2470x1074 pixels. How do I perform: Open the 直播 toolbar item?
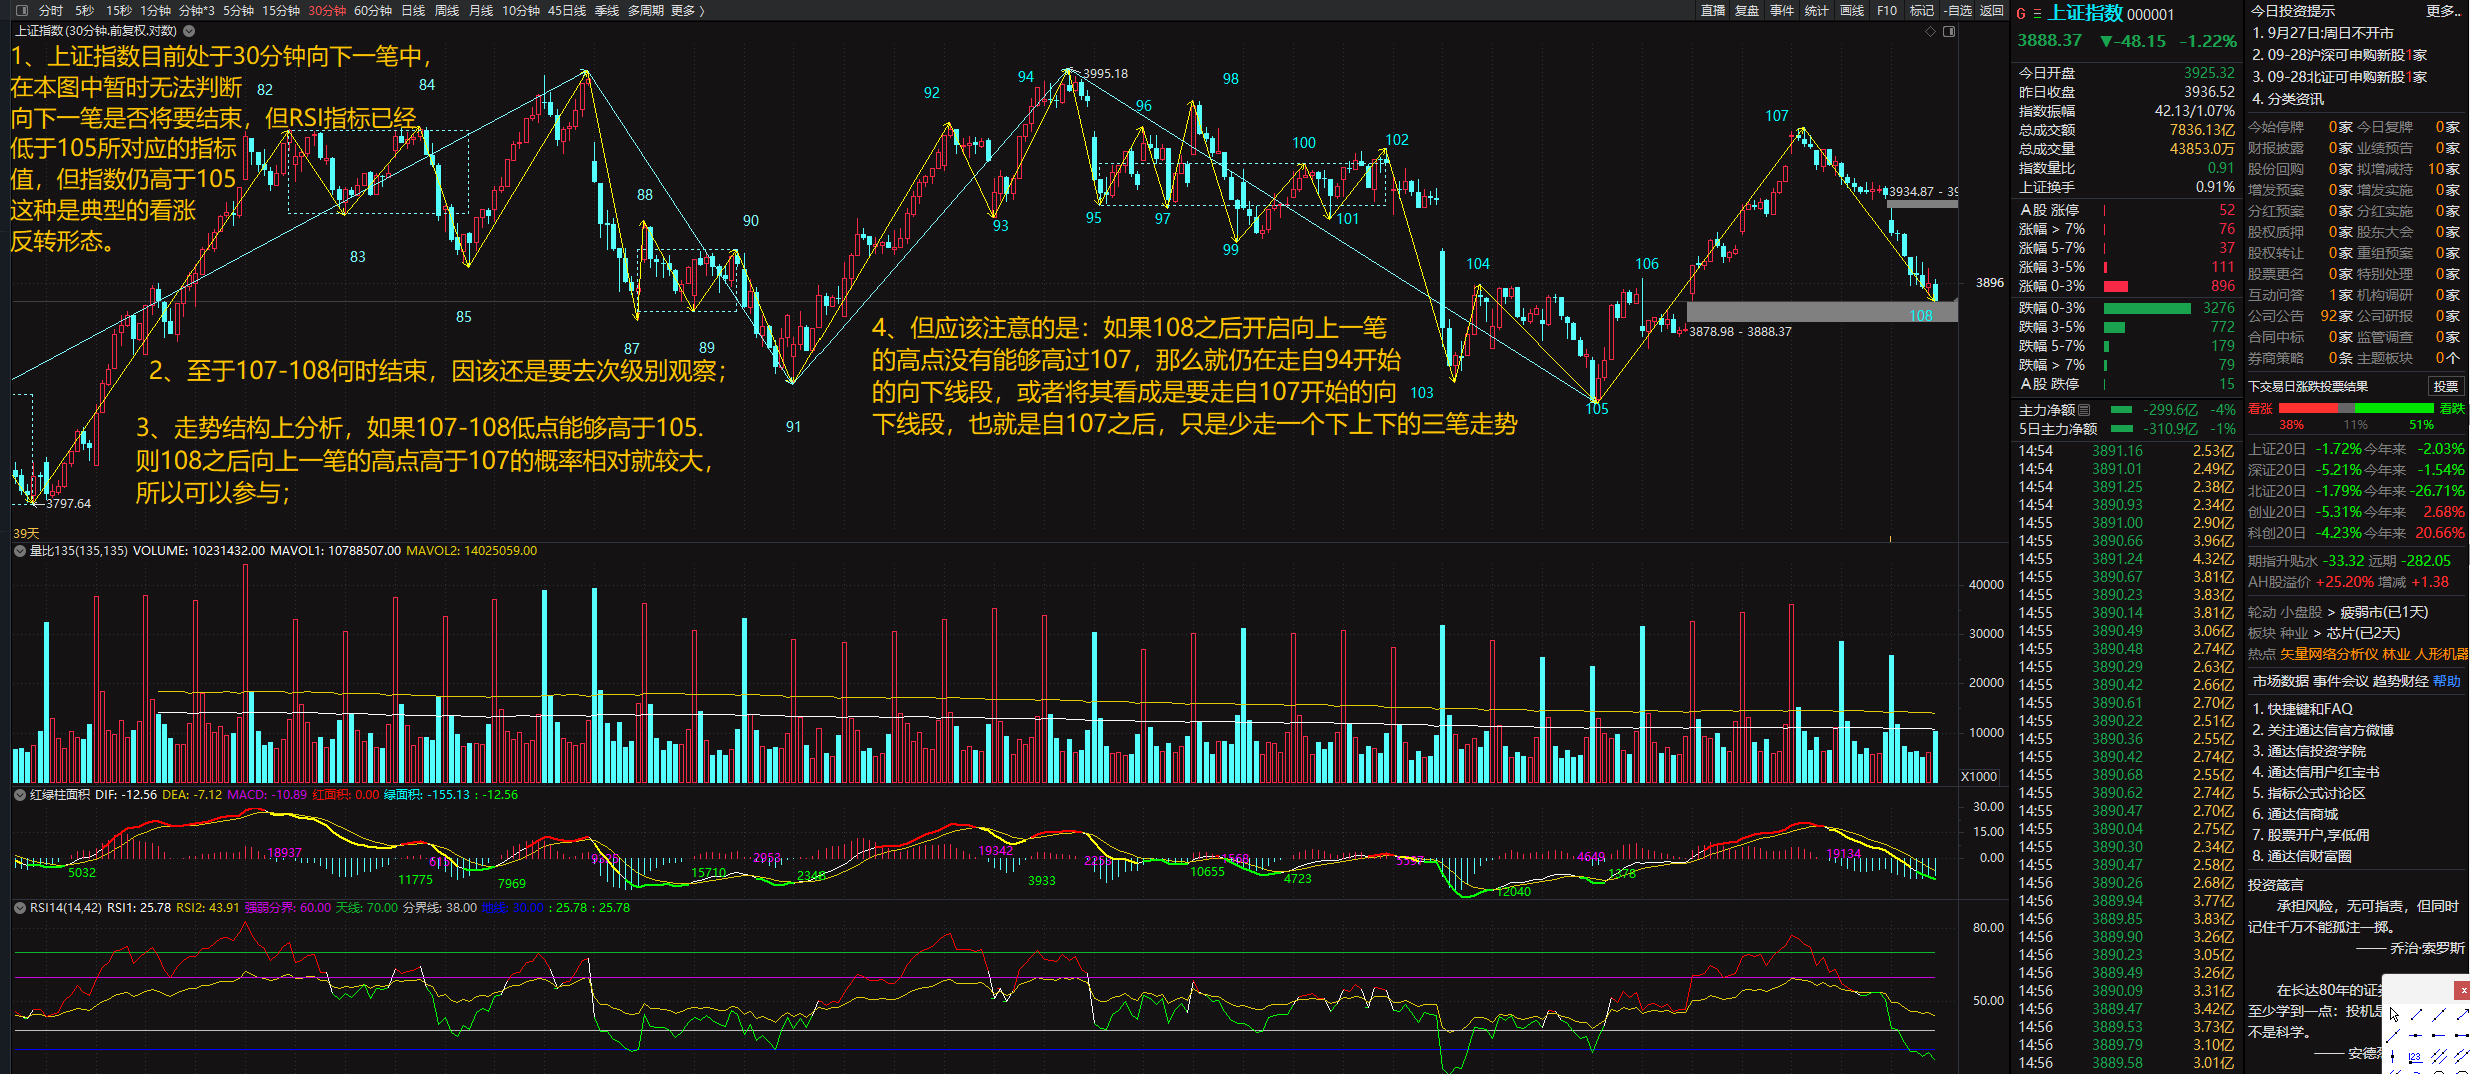click(x=1713, y=10)
